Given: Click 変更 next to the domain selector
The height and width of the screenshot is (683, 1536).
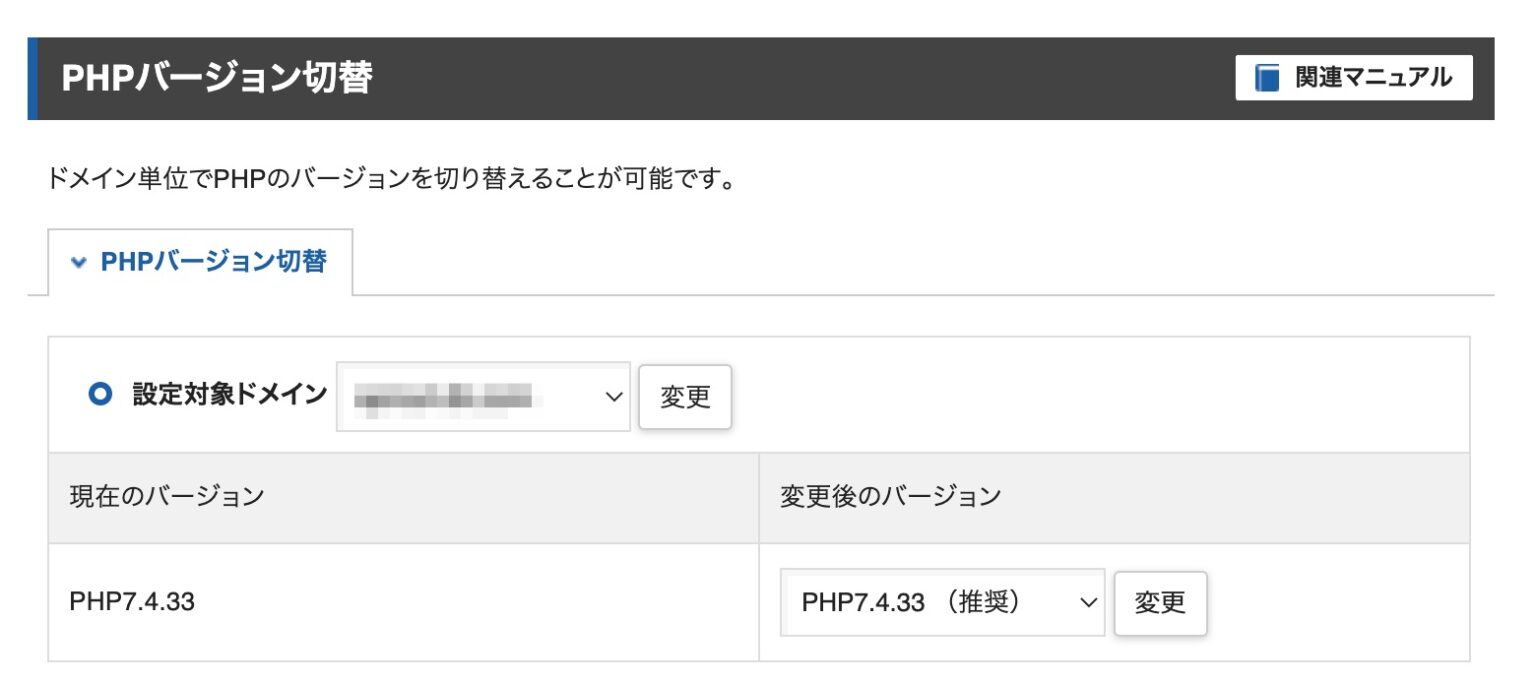Looking at the screenshot, I should [685, 396].
